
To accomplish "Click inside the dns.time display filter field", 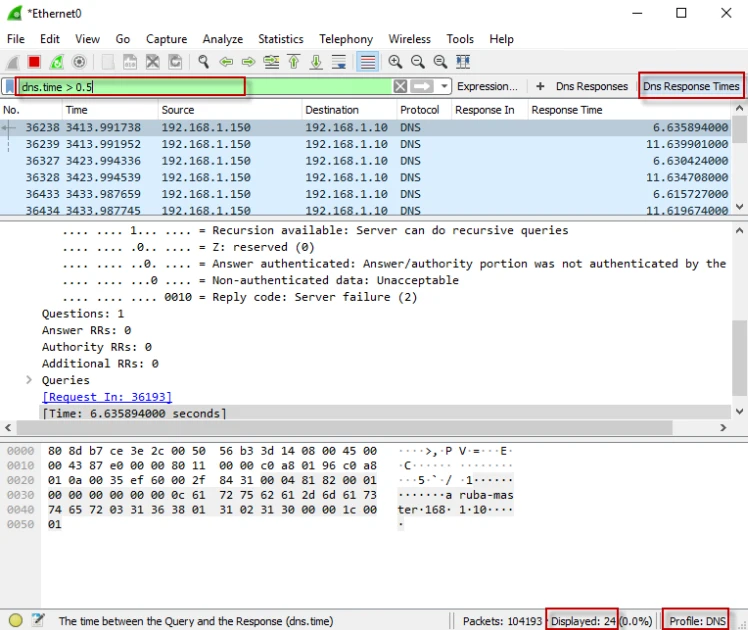I will [200, 87].
